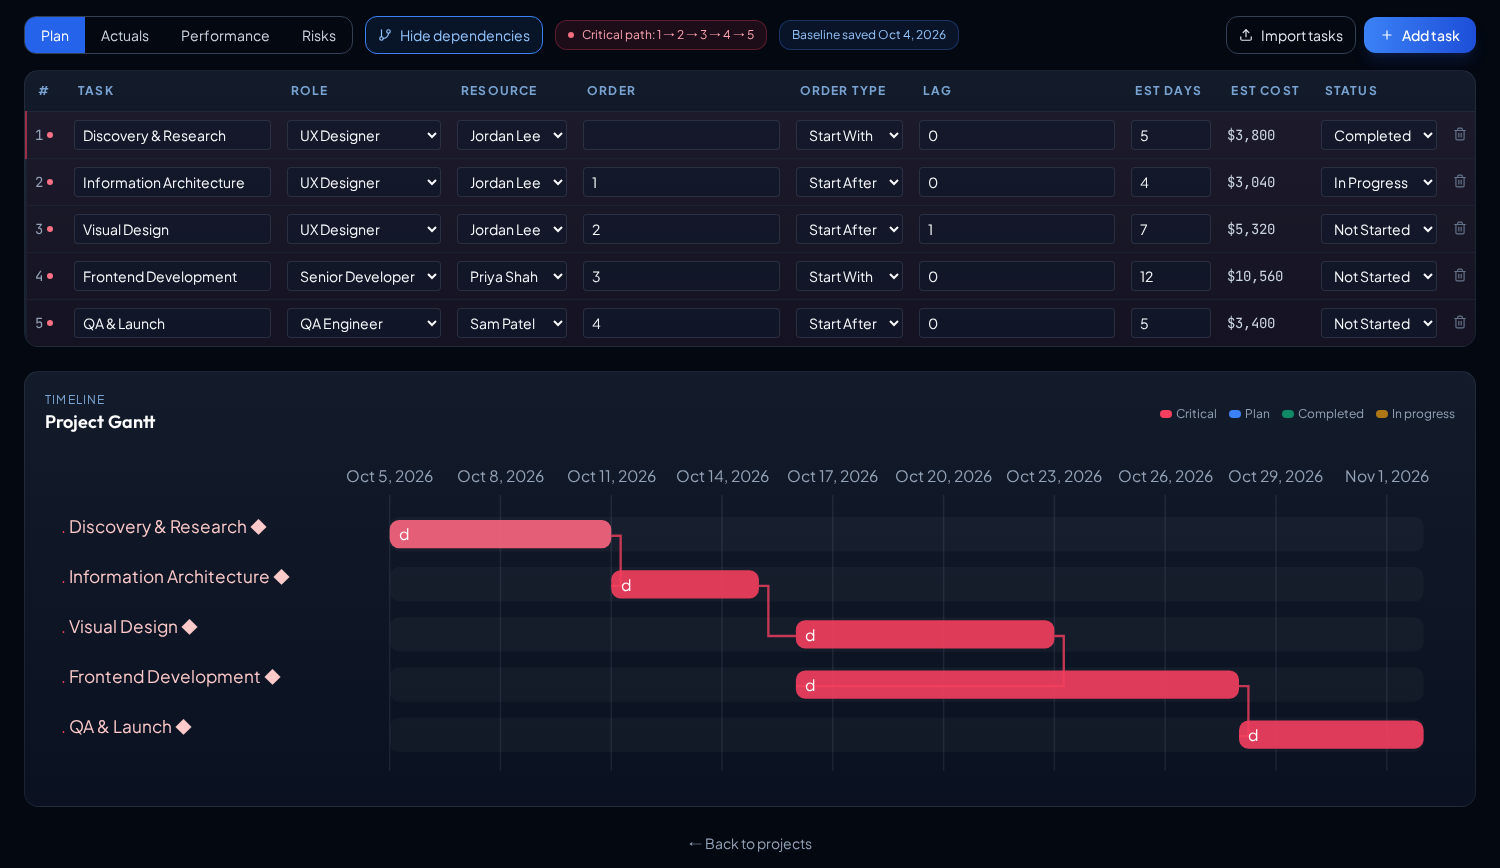Screen dimensions: 1500x868
Task: Click the Information Architecture Gantt bar
Action: 685,584
